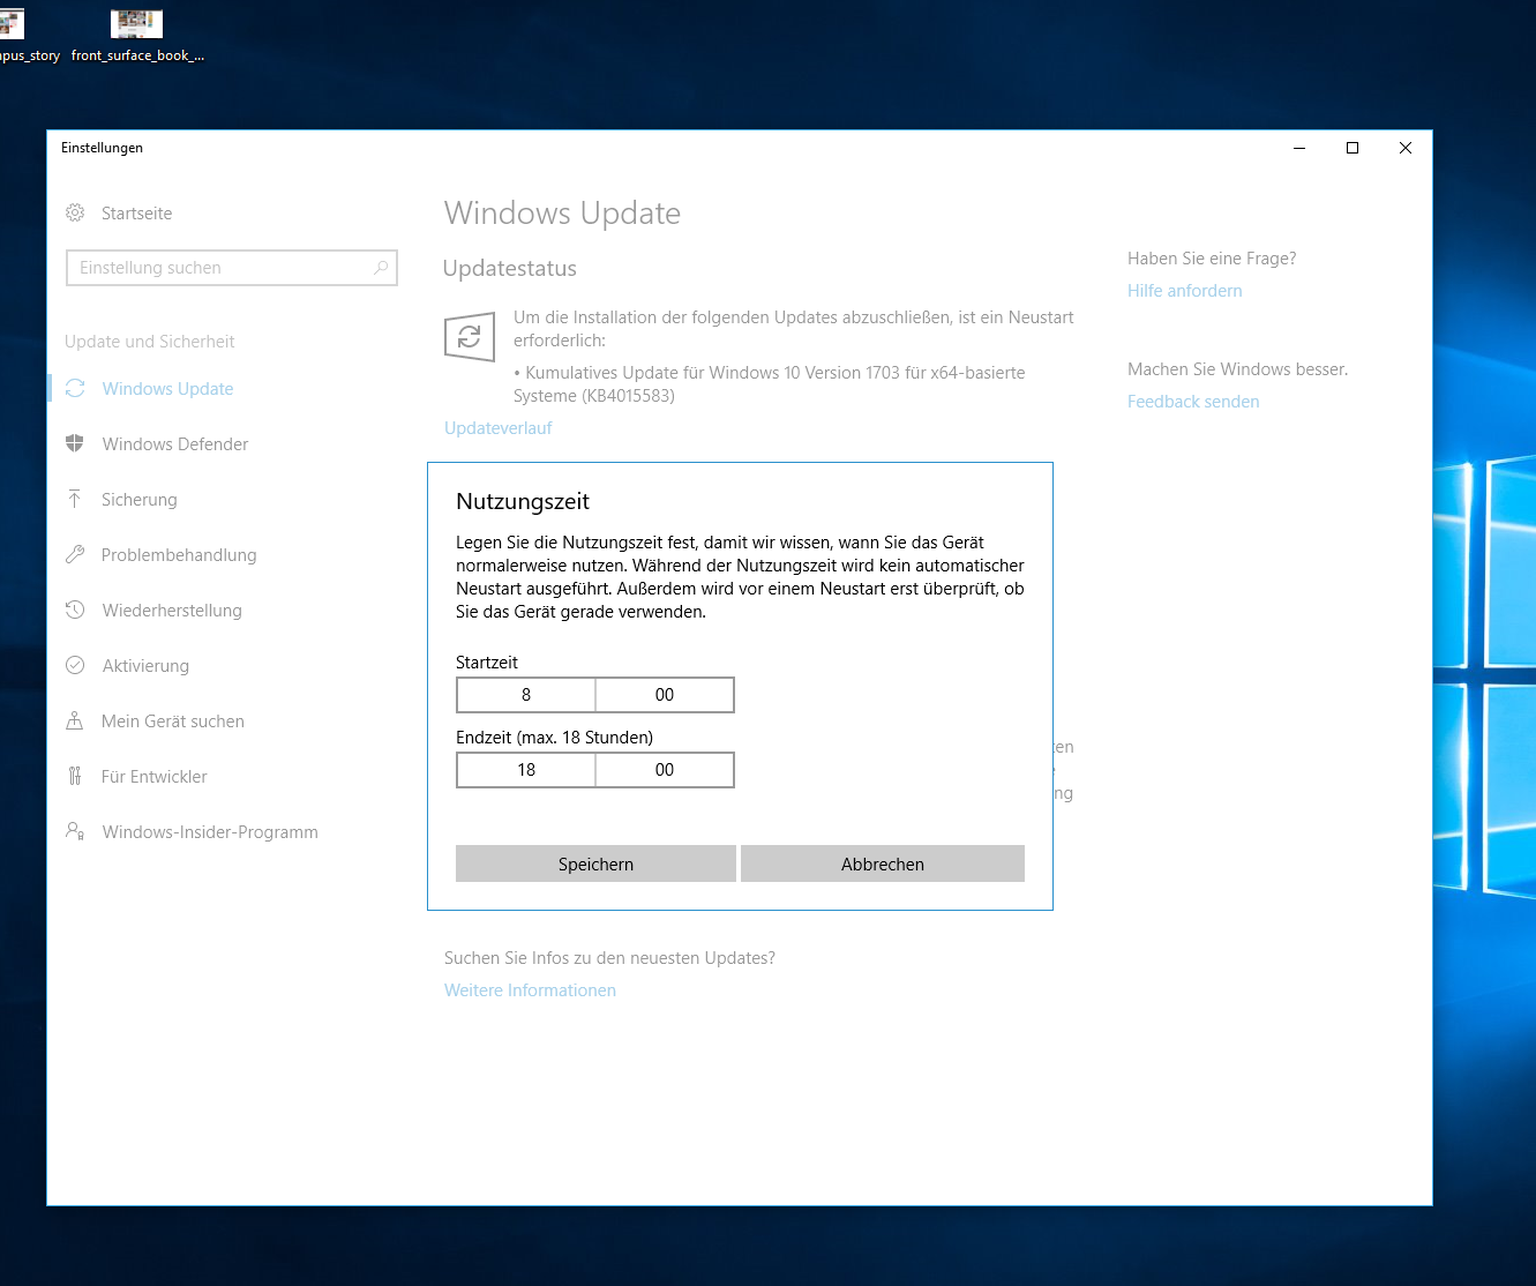Click the Windows-Insider-Programm user icon
1536x1286 pixels.
pyautogui.click(x=75, y=831)
